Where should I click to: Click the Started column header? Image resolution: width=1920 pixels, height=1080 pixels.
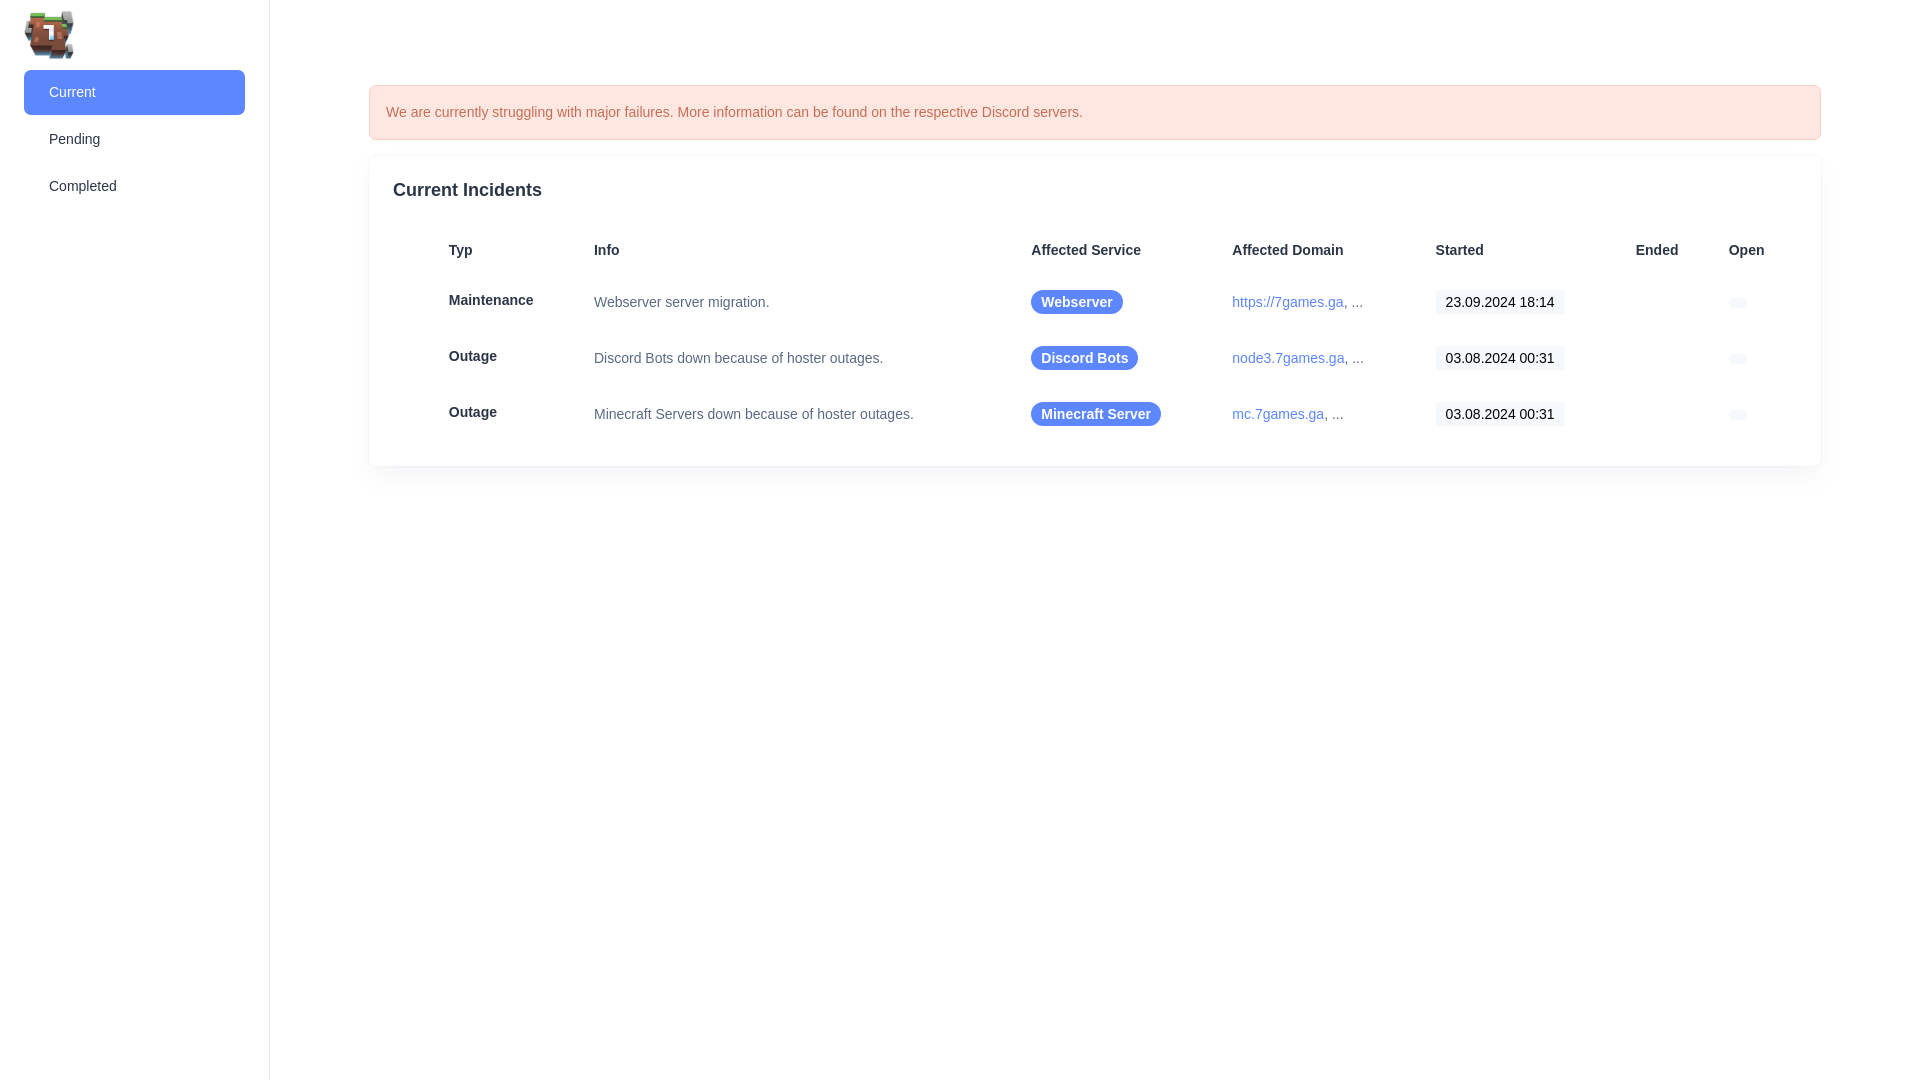(1459, 250)
